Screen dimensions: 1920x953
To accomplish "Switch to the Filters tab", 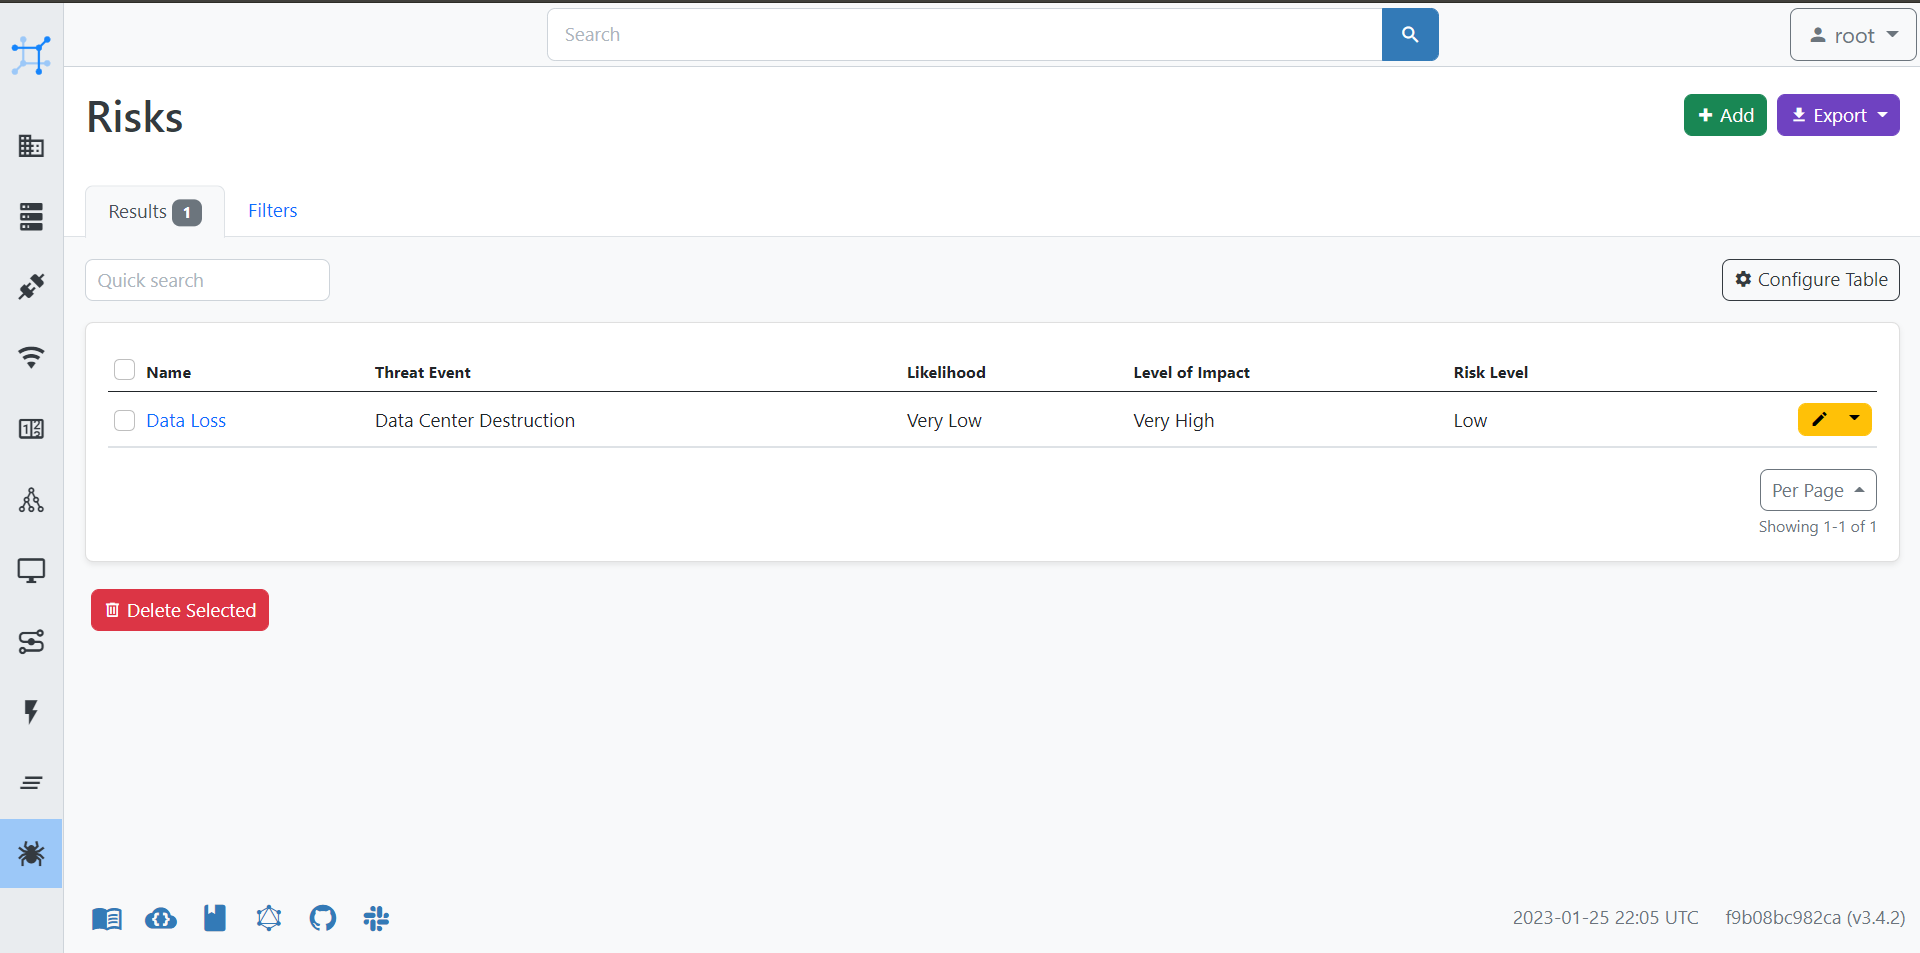I will [272, 211].
